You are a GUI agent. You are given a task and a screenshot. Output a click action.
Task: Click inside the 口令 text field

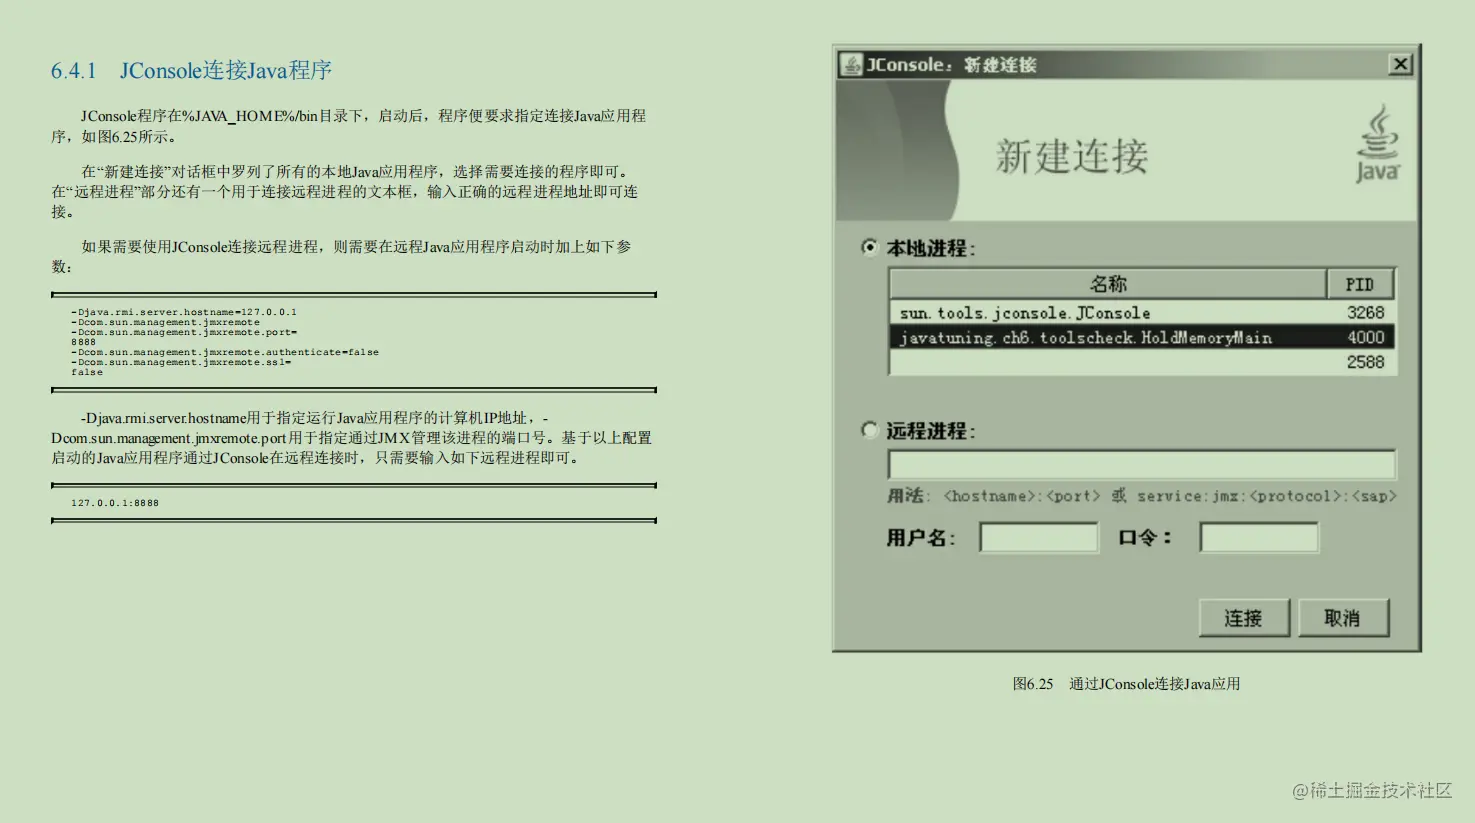pos(1258,537)
